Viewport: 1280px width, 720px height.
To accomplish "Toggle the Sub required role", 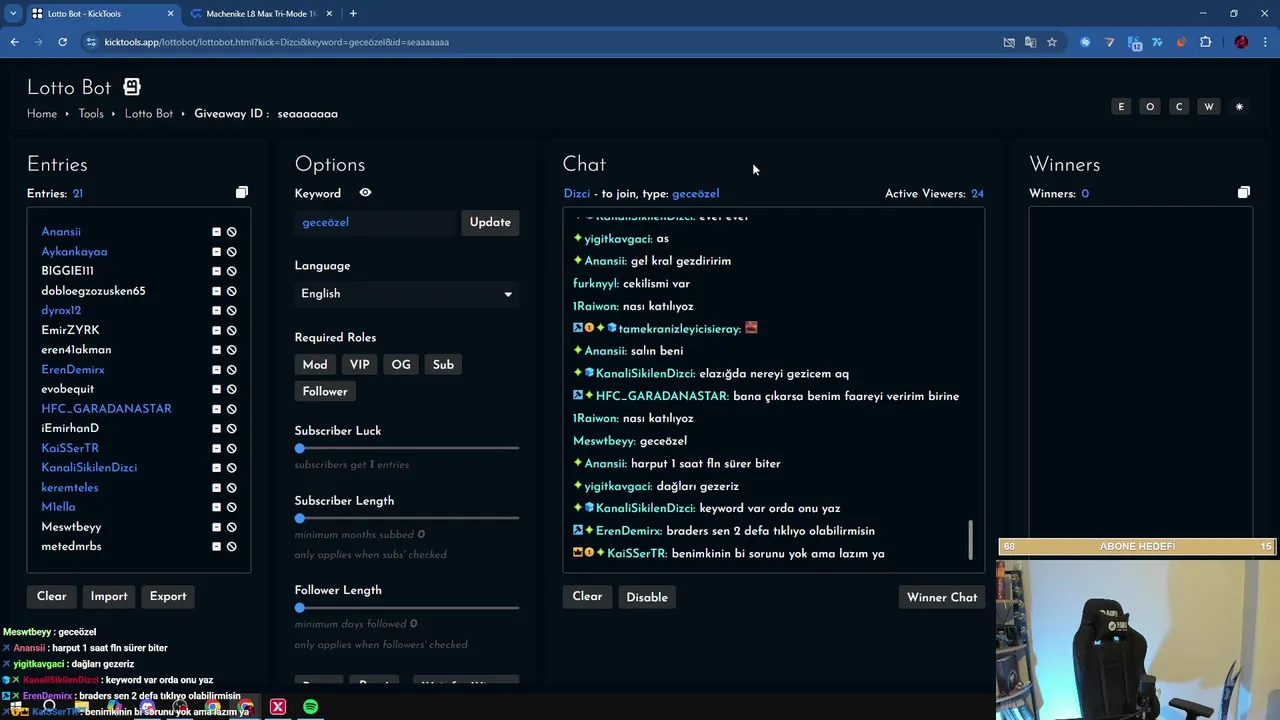I will [443, 365].
